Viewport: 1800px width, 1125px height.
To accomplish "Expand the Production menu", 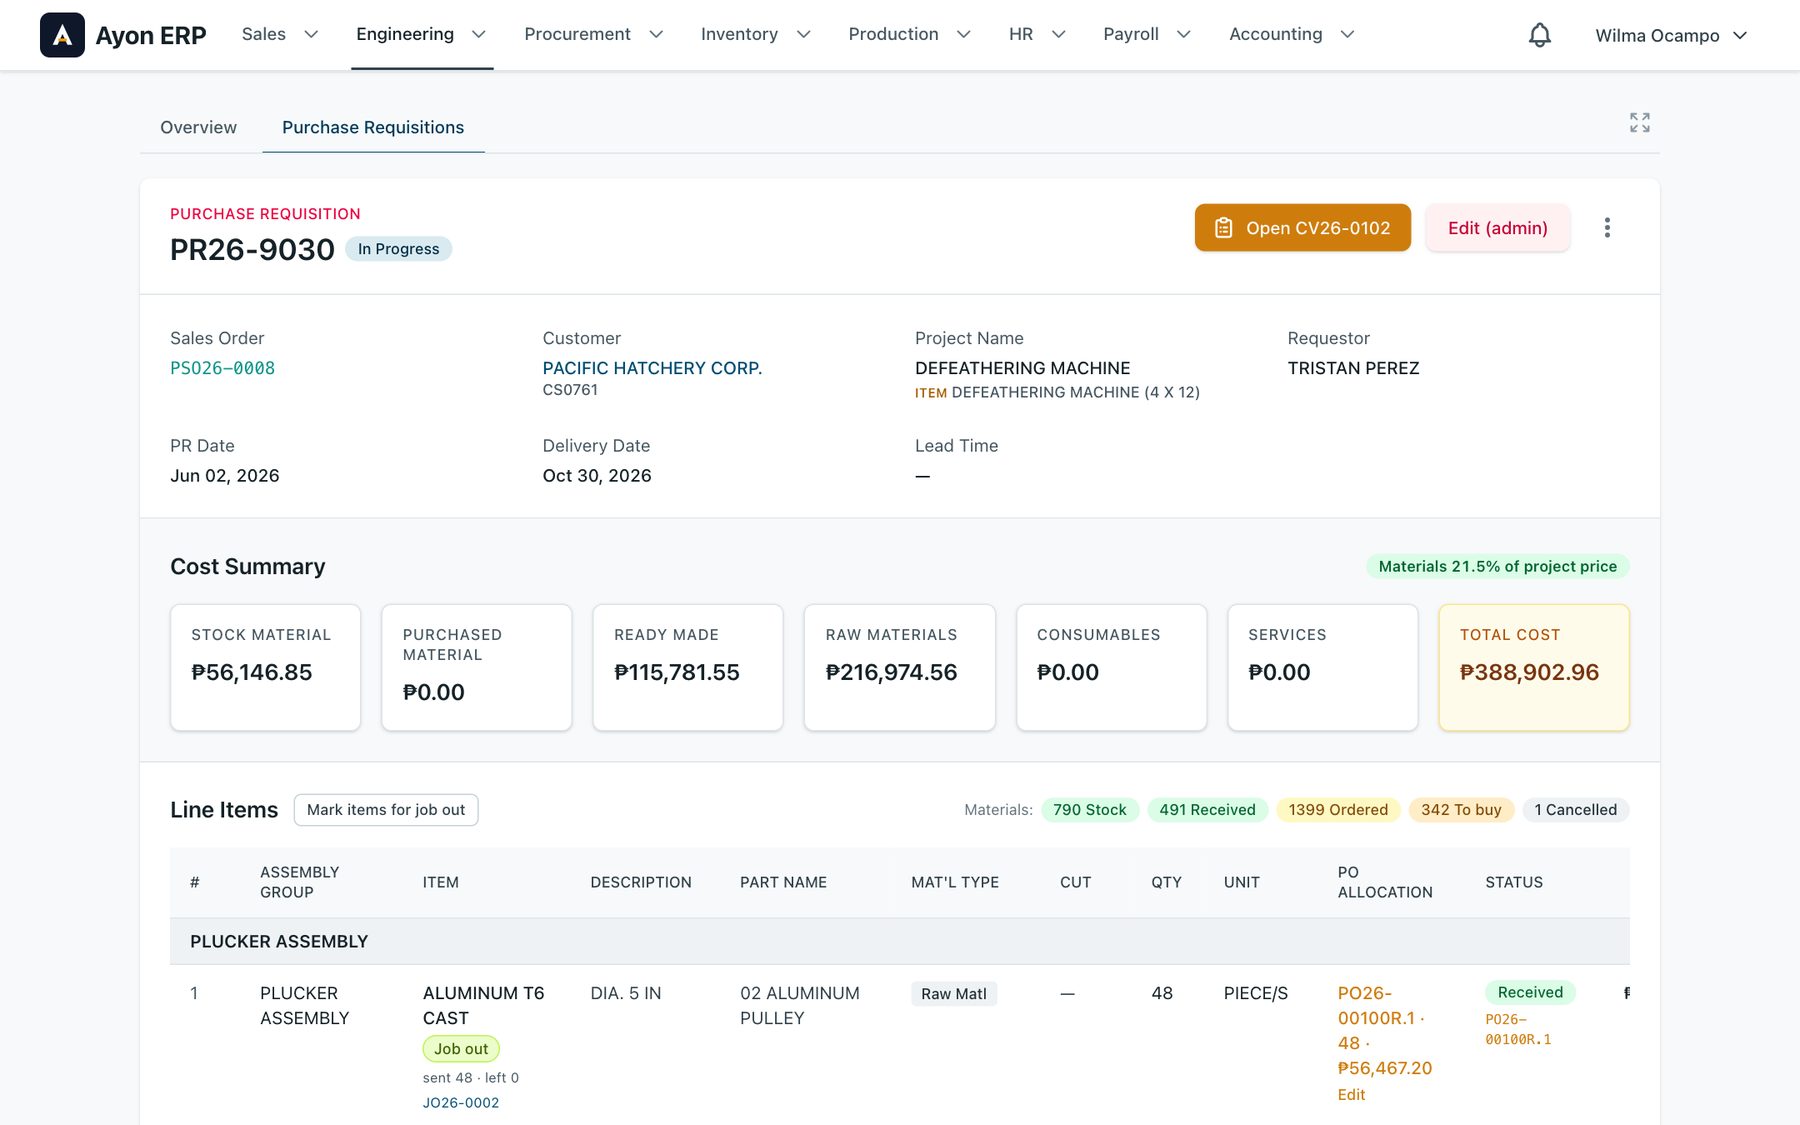I will pos(910,34).
